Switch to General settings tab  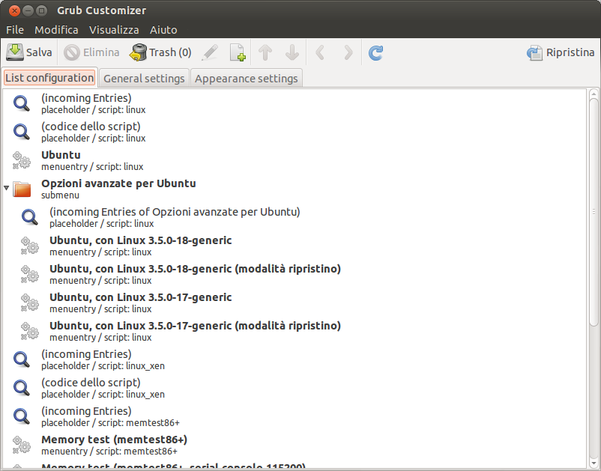pyautogui.click(x=144, y=78)
